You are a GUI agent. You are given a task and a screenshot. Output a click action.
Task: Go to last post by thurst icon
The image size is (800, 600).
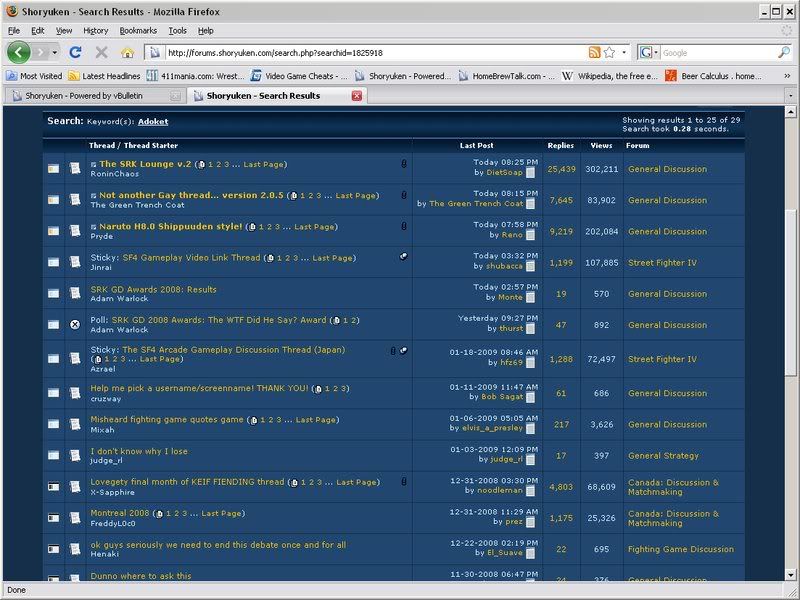(531, 329)
